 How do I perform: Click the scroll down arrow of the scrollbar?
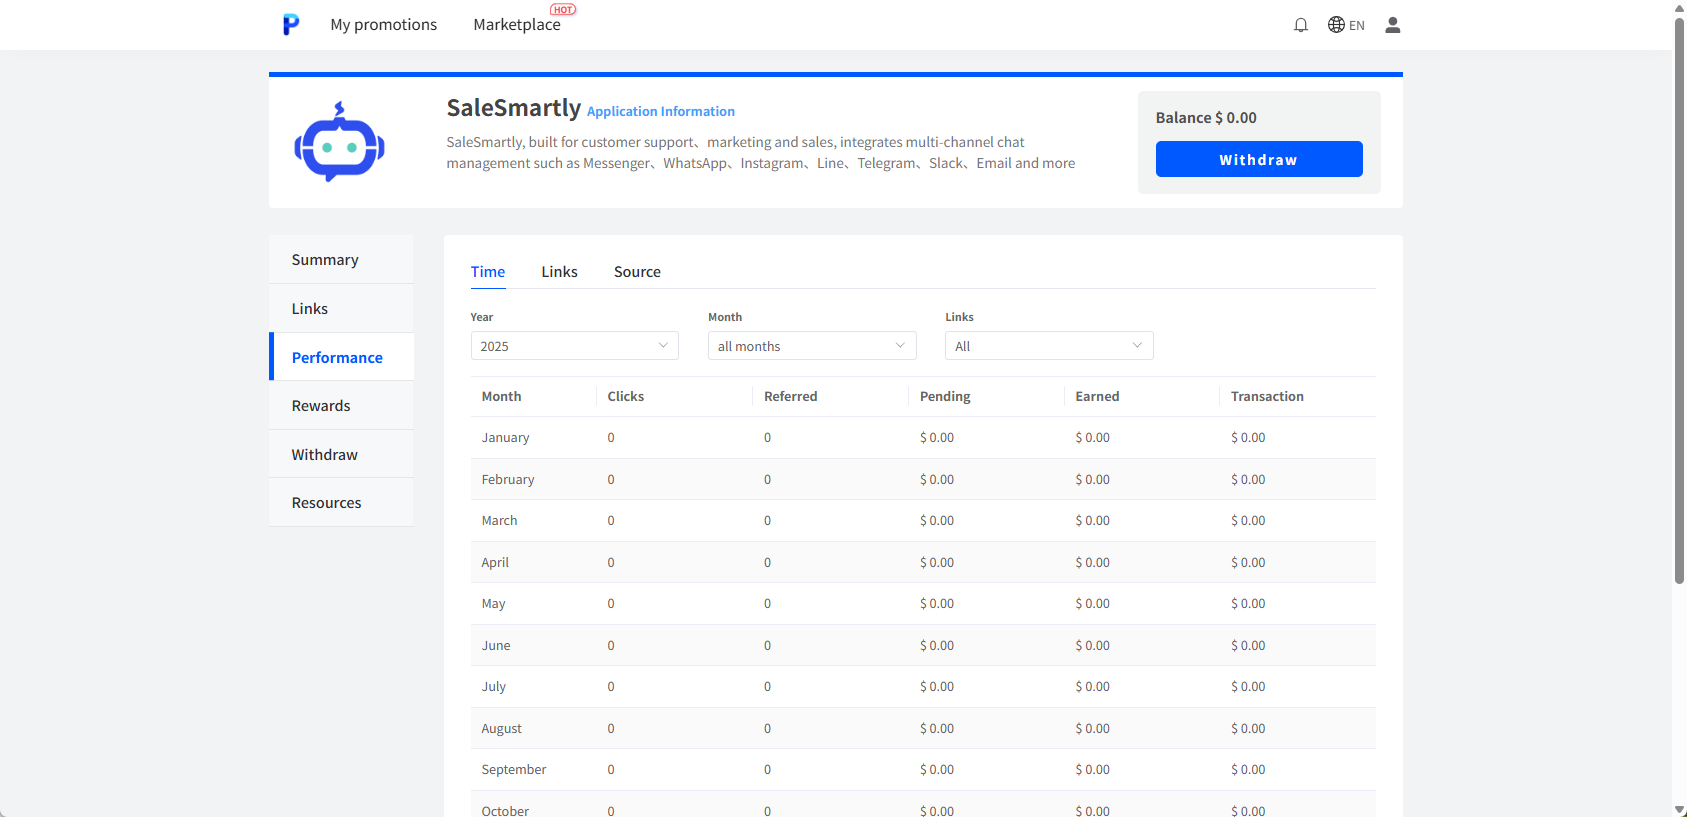1679,809
